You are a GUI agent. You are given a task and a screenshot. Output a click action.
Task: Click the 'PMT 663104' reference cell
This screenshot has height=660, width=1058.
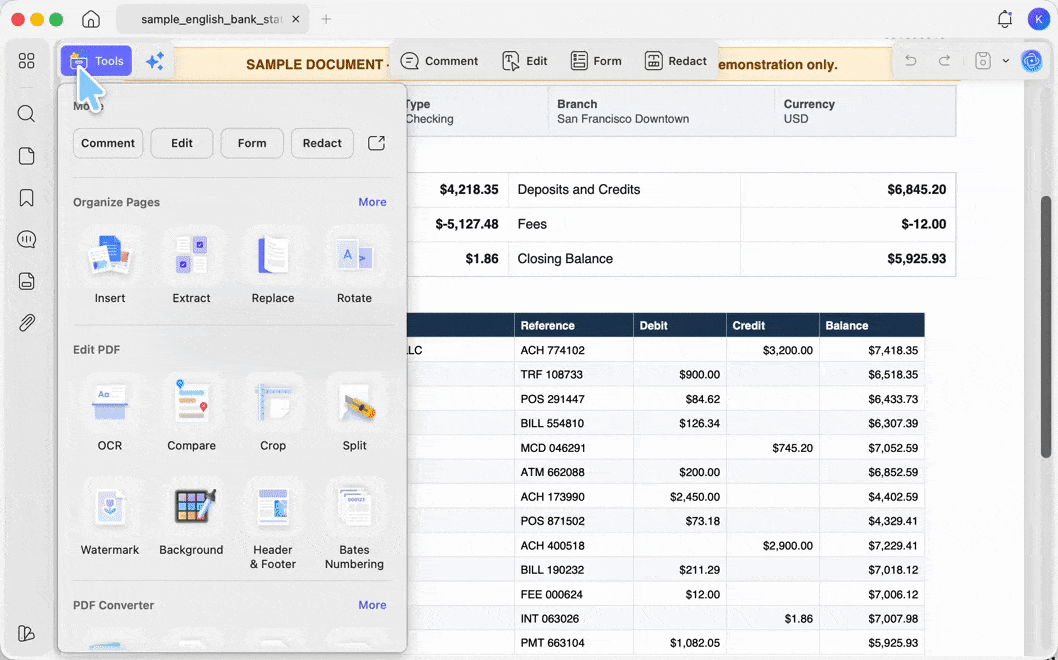pyautogui.click(x=553, y=643)
